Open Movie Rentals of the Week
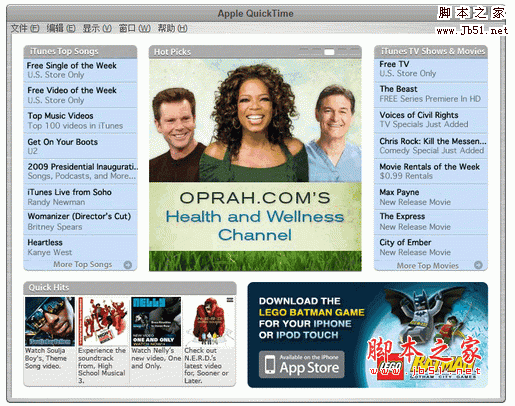The image size is (515, 406). [x=431, y=171]
